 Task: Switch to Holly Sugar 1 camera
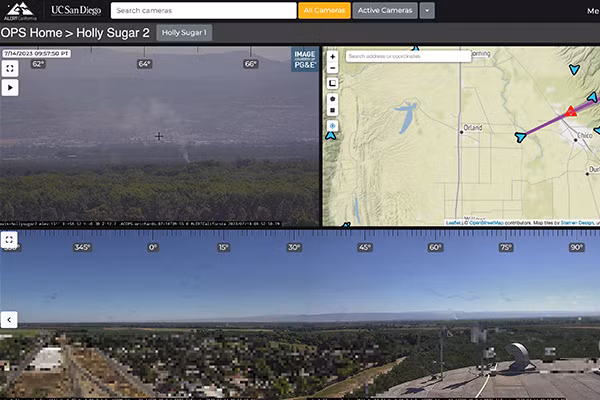pos(185,33)
